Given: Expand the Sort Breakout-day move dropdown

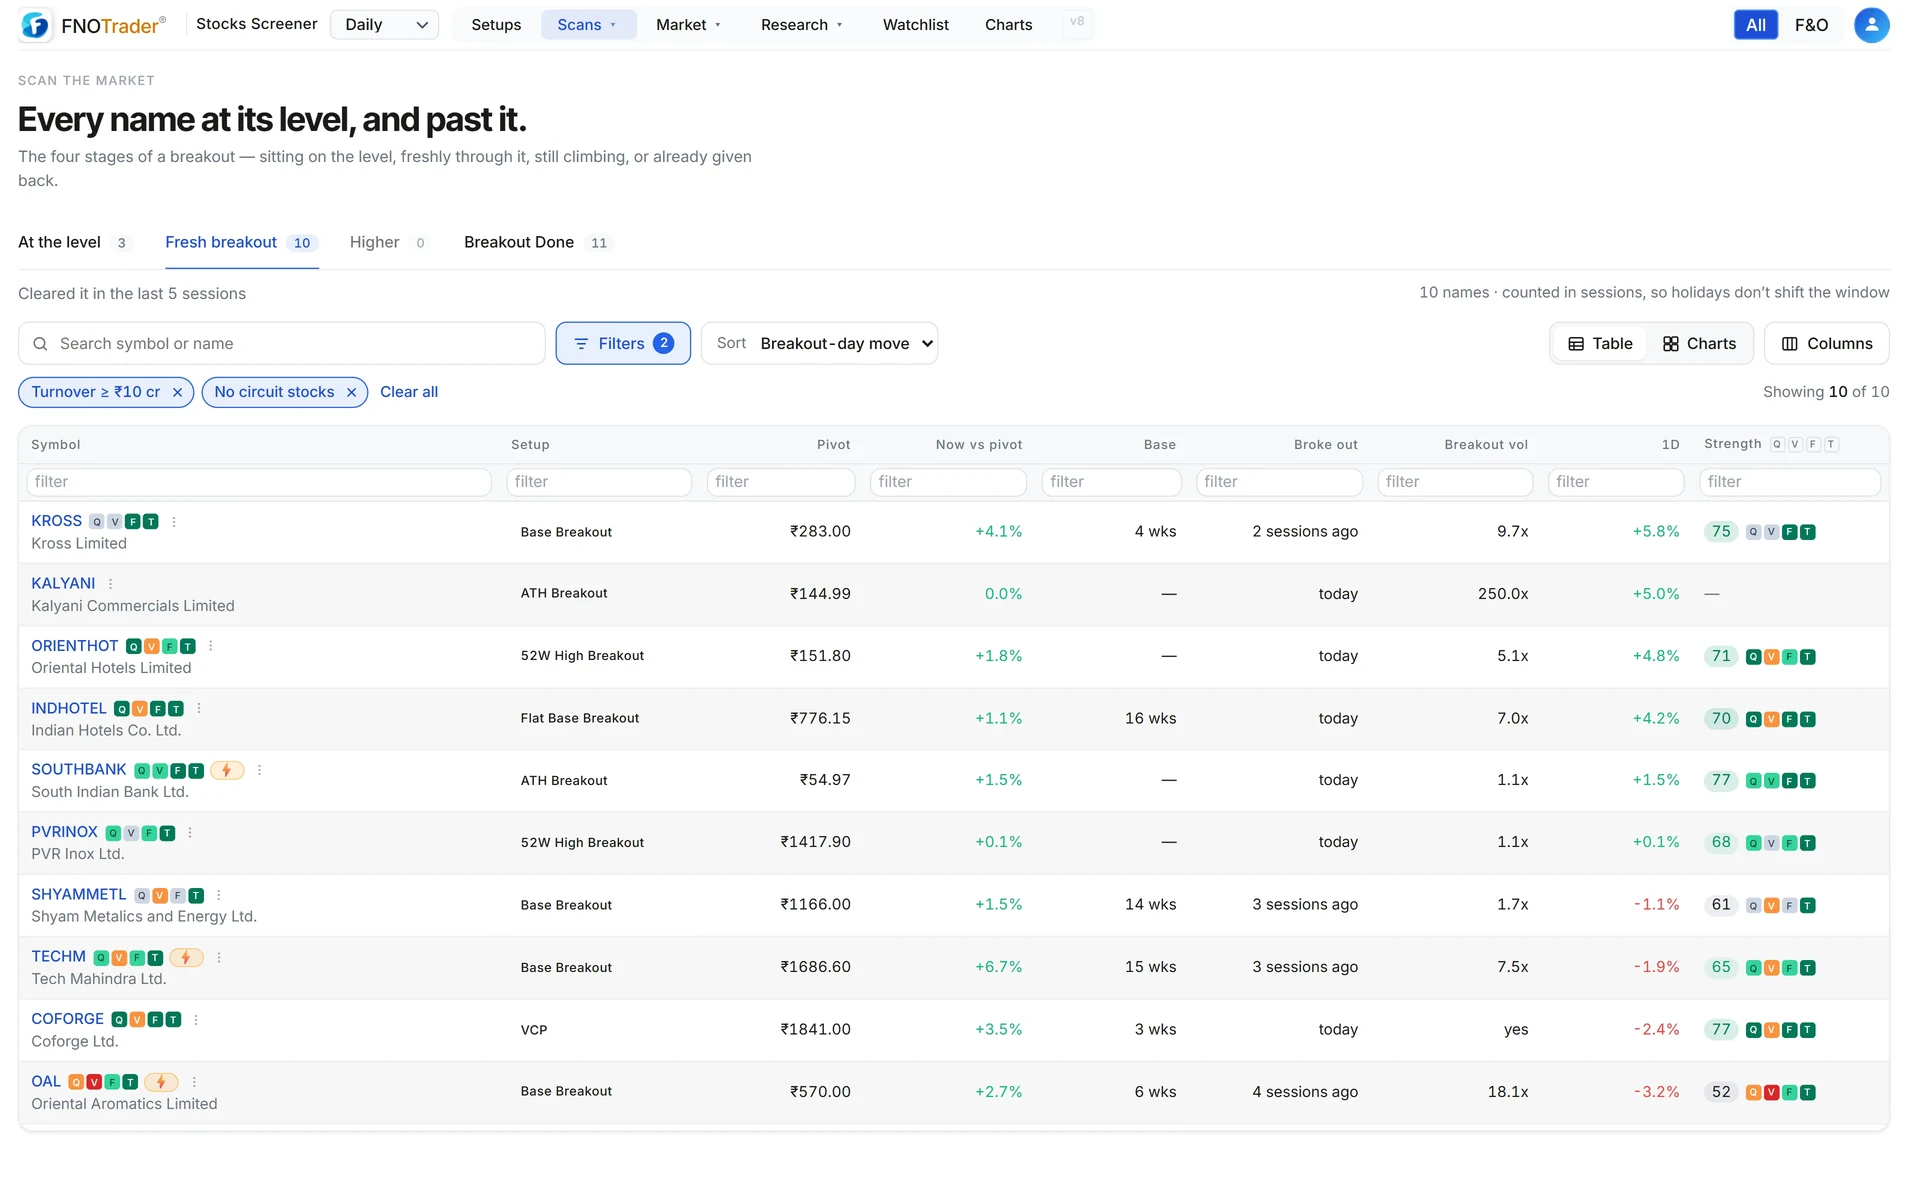Looking at the screenshot, I should (820, 344).
